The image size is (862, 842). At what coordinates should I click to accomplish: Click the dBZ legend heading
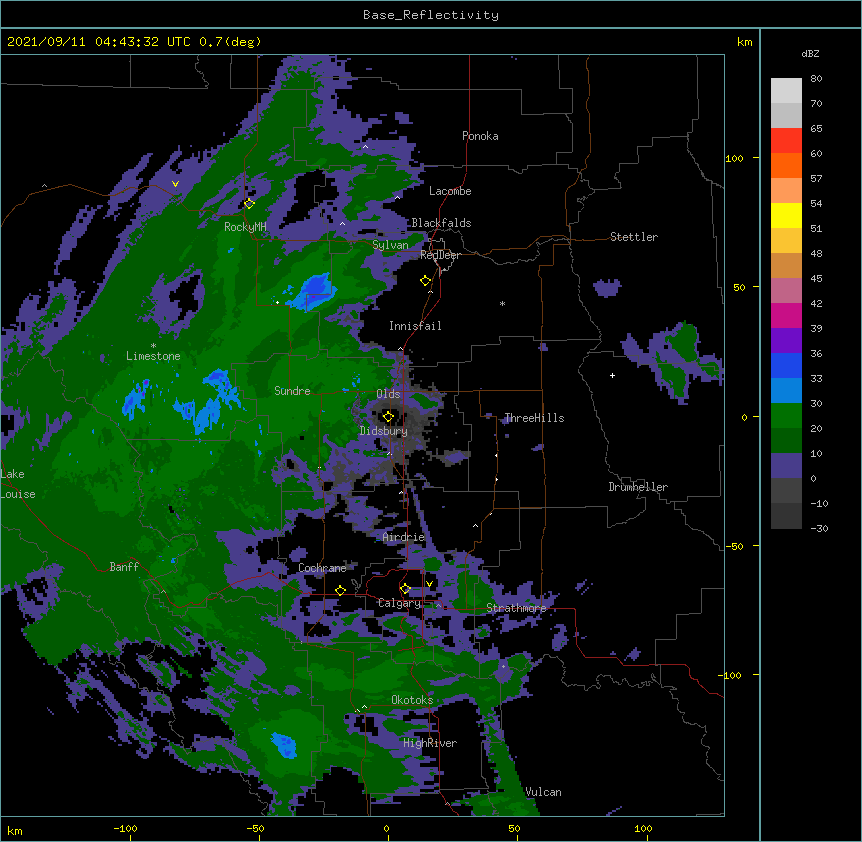pyautogui.click(x=810, y=53)
